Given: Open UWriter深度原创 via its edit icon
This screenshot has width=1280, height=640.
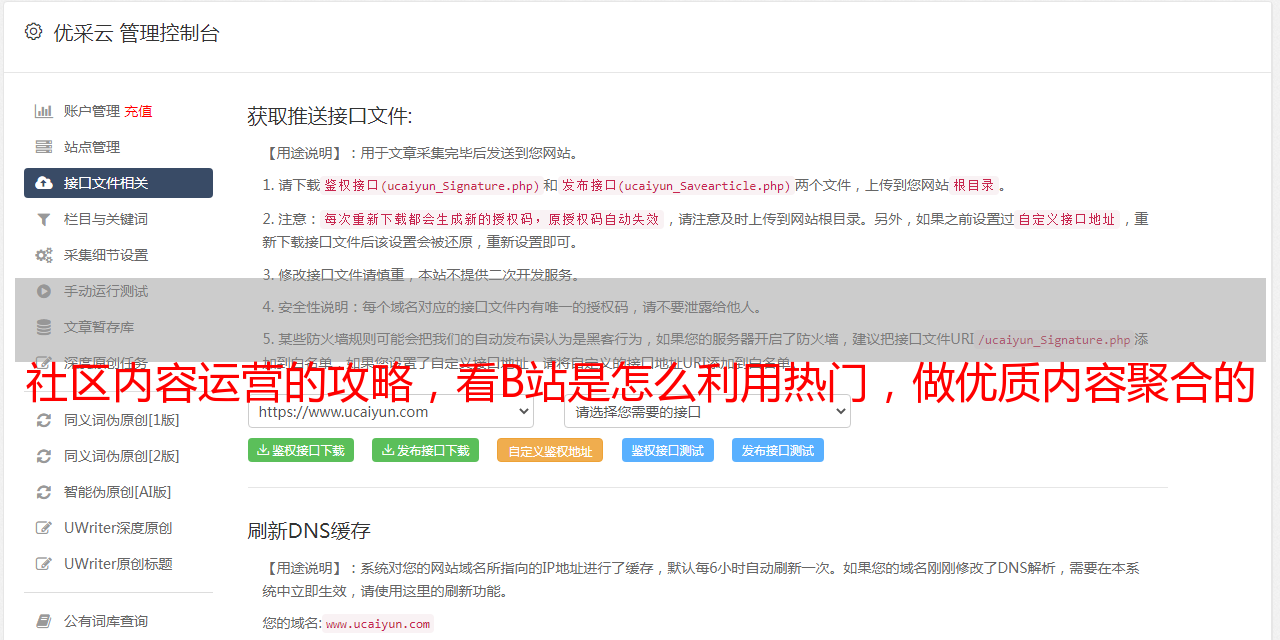Looking at the screenshot, I should tap(44, 528).
